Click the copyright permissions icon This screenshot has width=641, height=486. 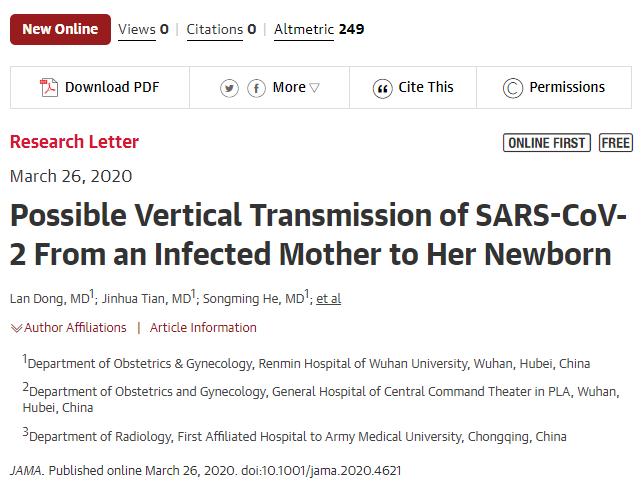(x=513, y=88)
